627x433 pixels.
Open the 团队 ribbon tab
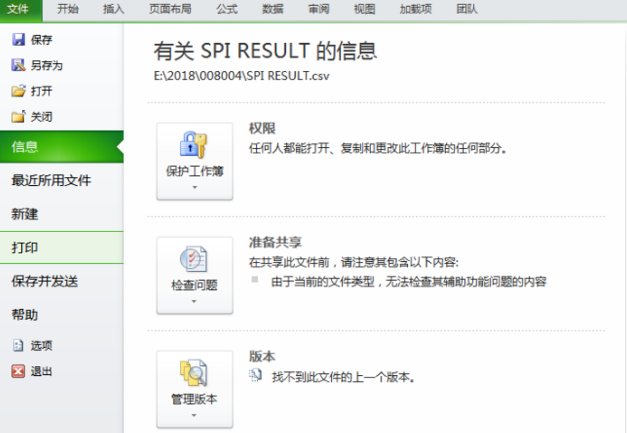coord(467,9)
